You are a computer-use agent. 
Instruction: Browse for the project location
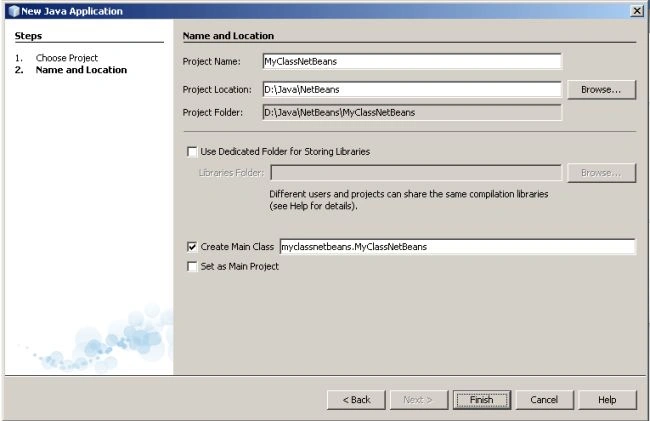[601, 90]
